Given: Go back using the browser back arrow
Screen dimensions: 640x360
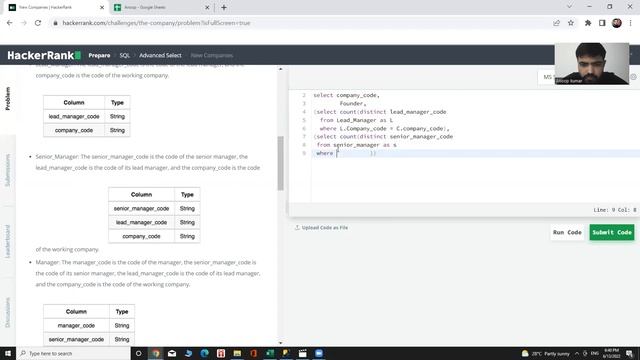Looking at the screenshot, I should 9,23.
